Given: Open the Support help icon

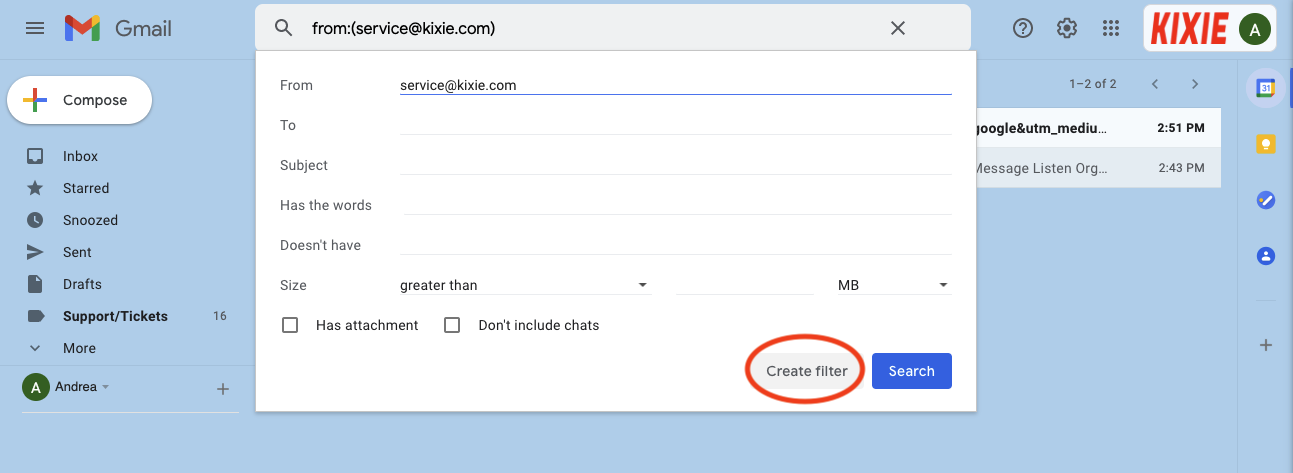Looking at the screenshot, I should pyautogui.click(x=1023, y=28).
